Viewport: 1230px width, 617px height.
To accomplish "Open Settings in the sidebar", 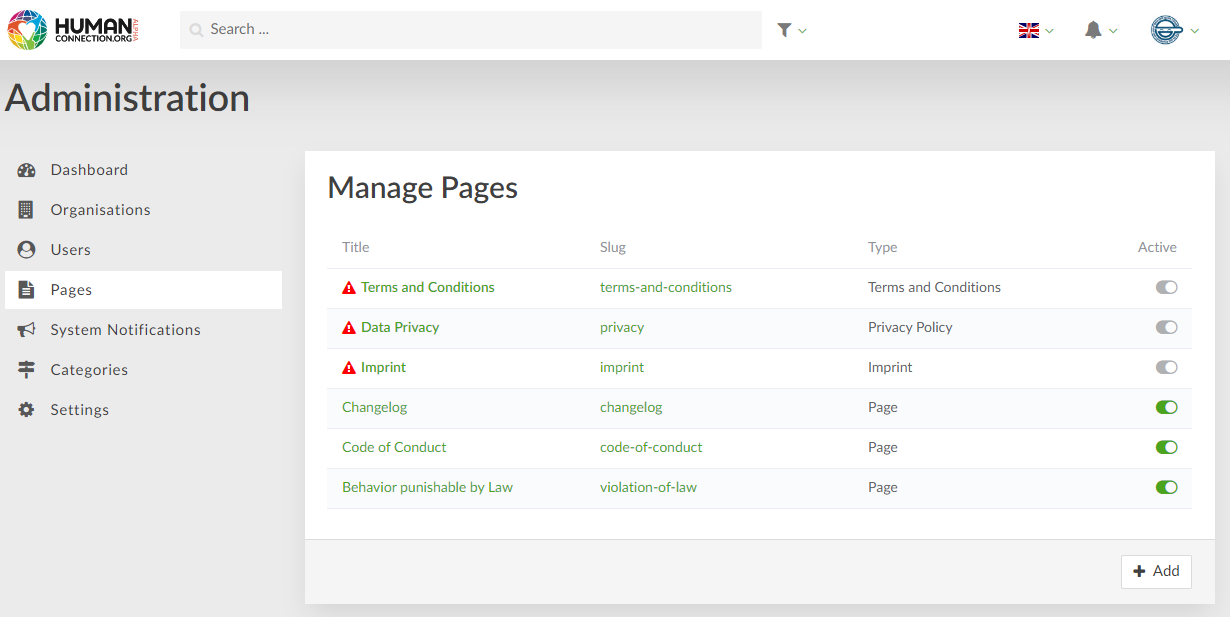I will tap(143, 410).
